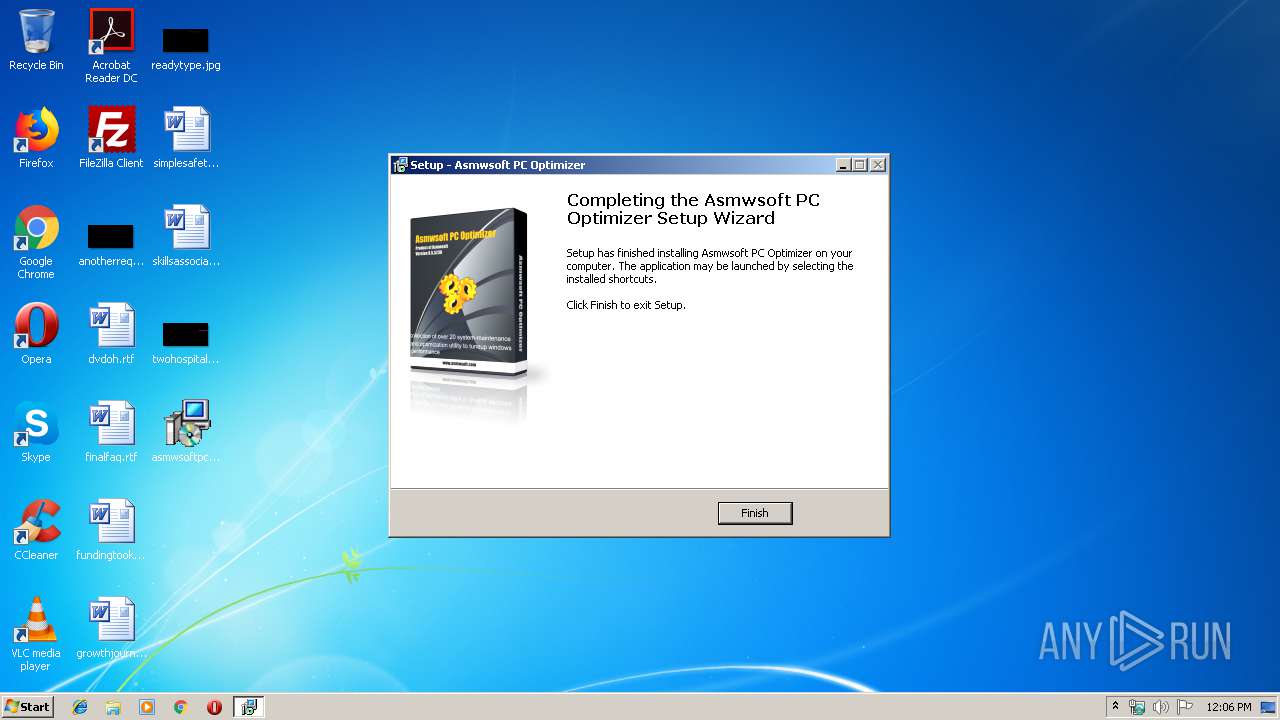Minimize the Setup window

click(x=843, y=165)
